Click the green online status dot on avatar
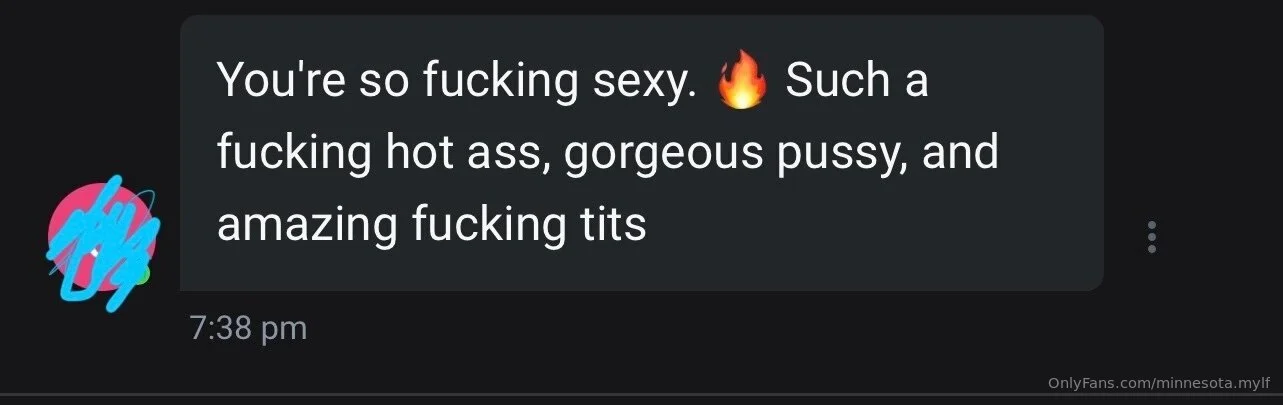The width and height of the screenshot is (1283, 405). click(x=143, y=272)
